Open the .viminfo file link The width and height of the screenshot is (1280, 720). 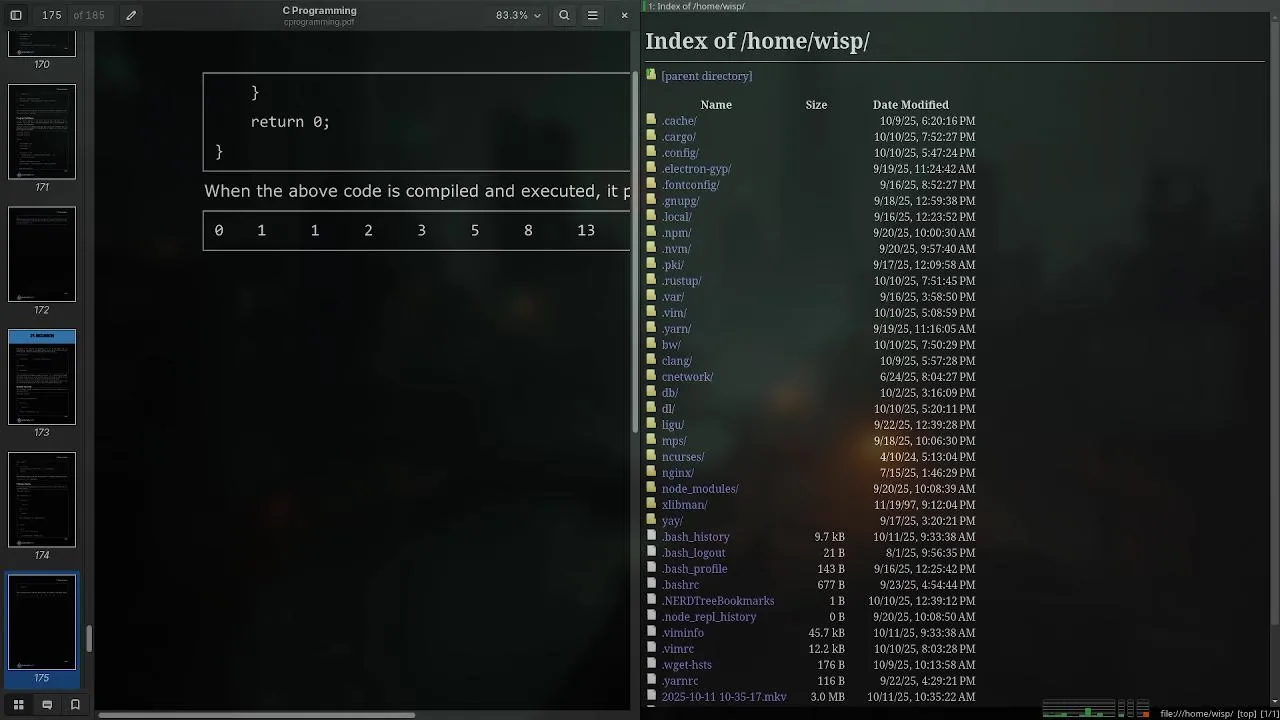(x=682, y=633)
